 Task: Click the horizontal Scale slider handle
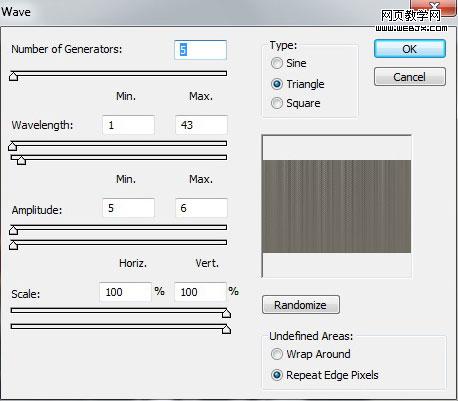point(226,313)
